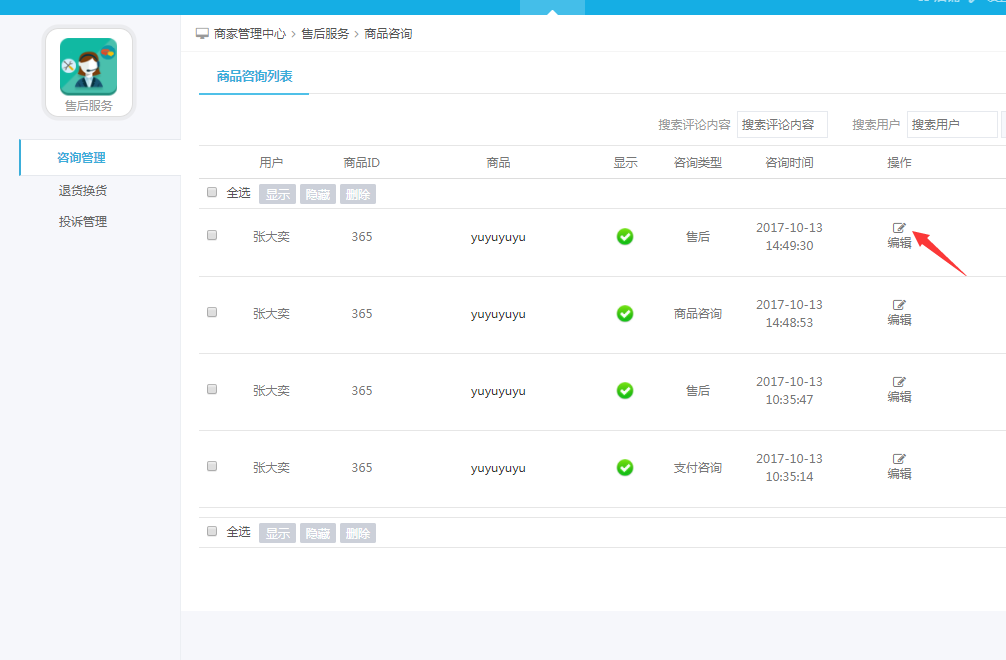1006x660 pixels.
Task: Toggle green display checkmark for 售后 14:49:30 row
Action: click(x=625, y=237)
